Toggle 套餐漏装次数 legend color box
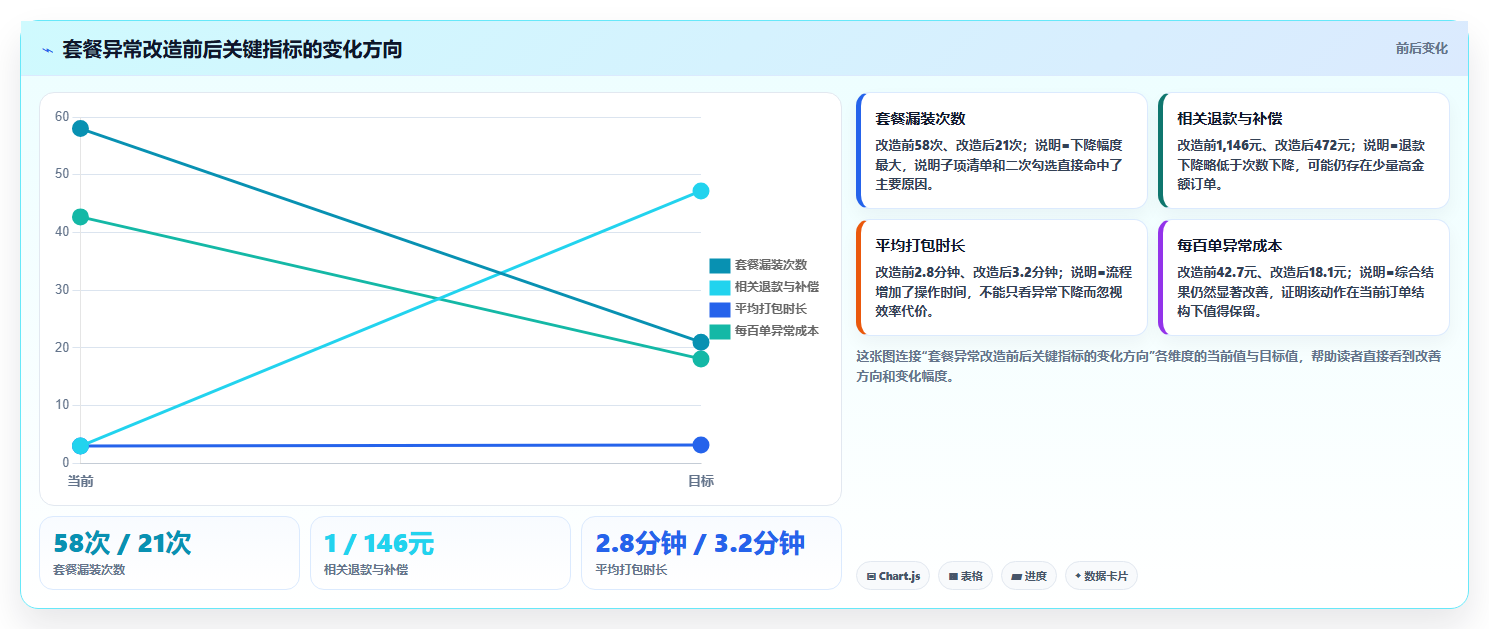Viewport: 1489px width, 629px height. click(720, 265)
